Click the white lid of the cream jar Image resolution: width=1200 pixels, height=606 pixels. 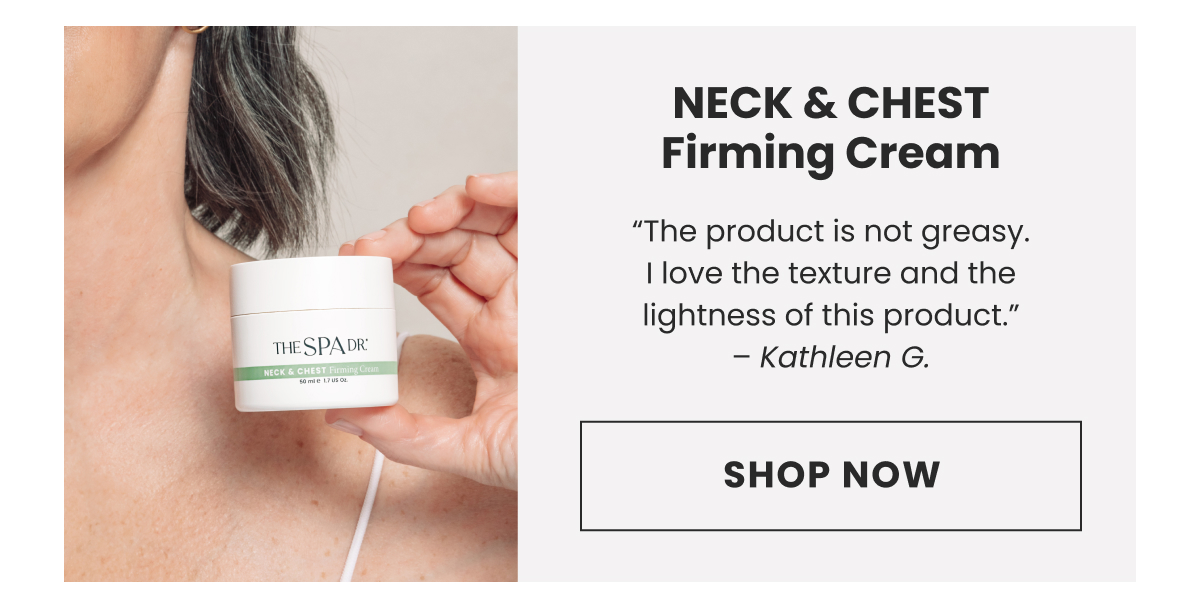click(x=312, y=286)
